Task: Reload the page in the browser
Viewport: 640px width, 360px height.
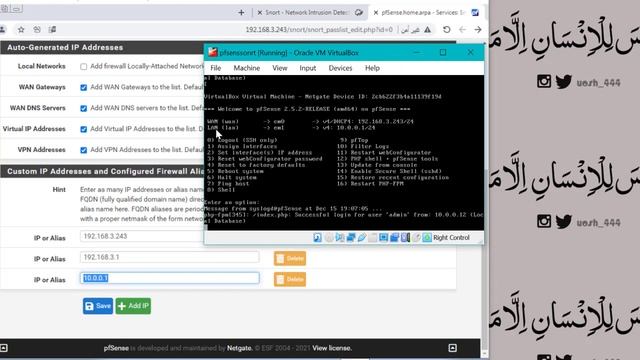Action: pos(447,29)
